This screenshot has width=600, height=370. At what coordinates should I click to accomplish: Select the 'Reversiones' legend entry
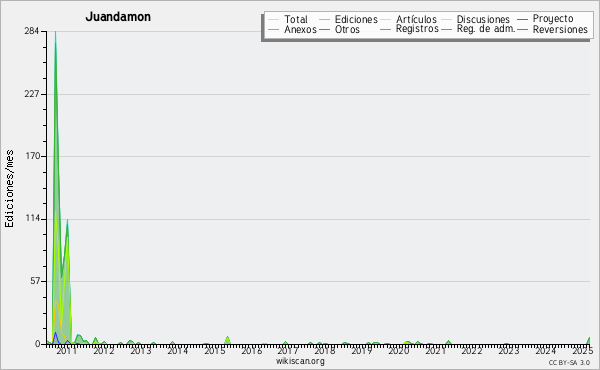pos(560,29)
